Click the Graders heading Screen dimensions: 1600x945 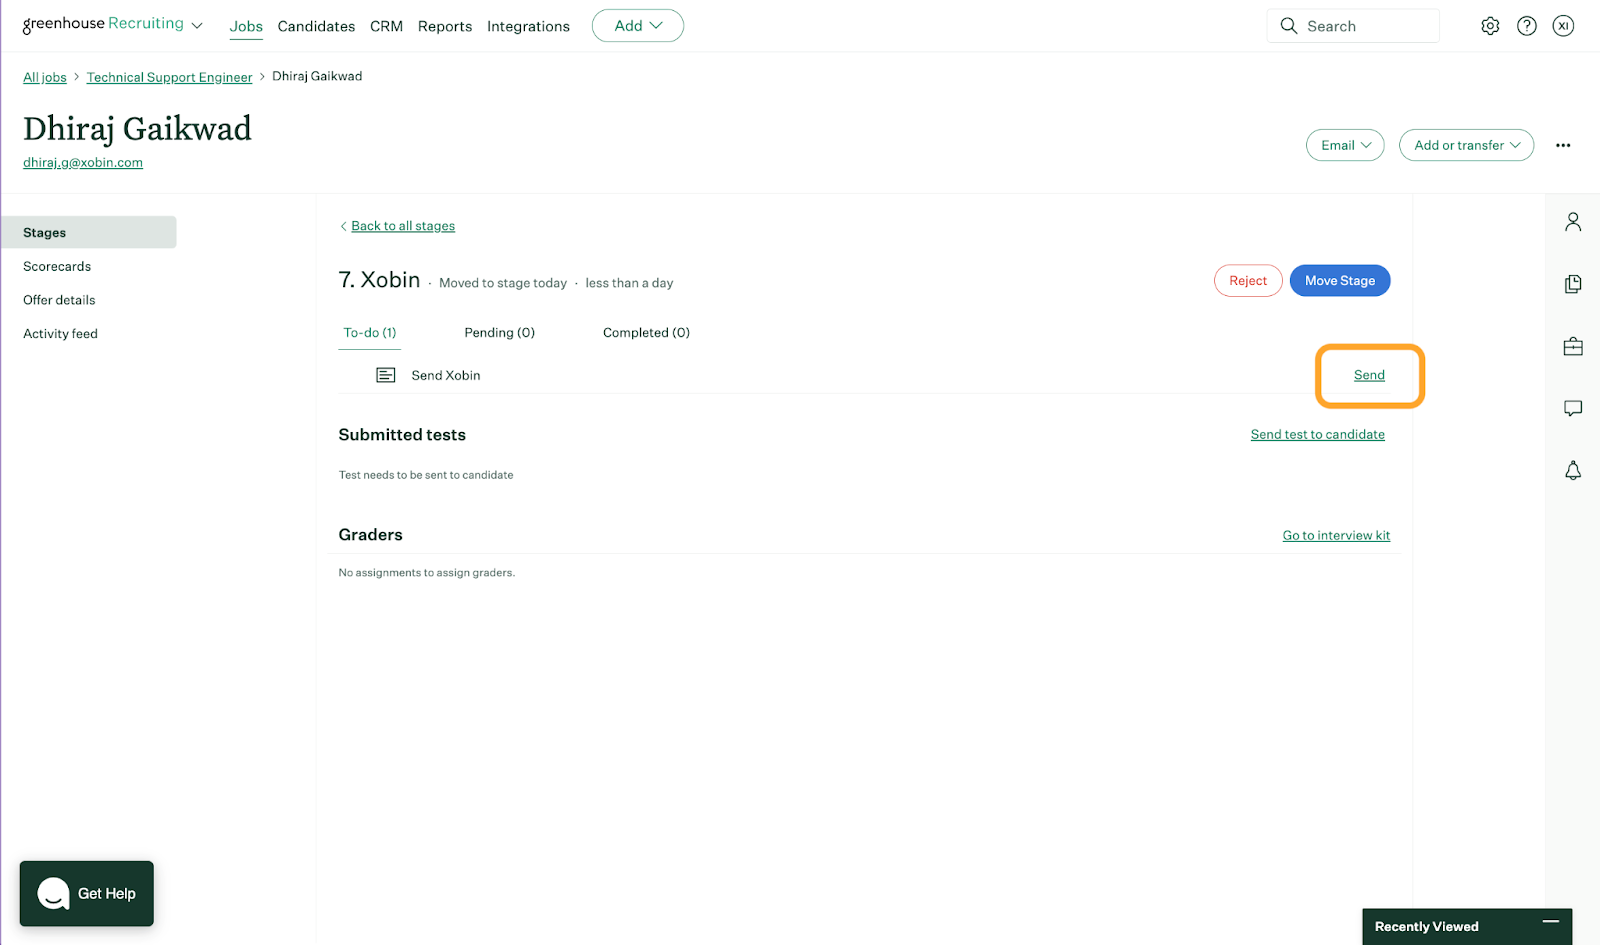coord(370,535)
